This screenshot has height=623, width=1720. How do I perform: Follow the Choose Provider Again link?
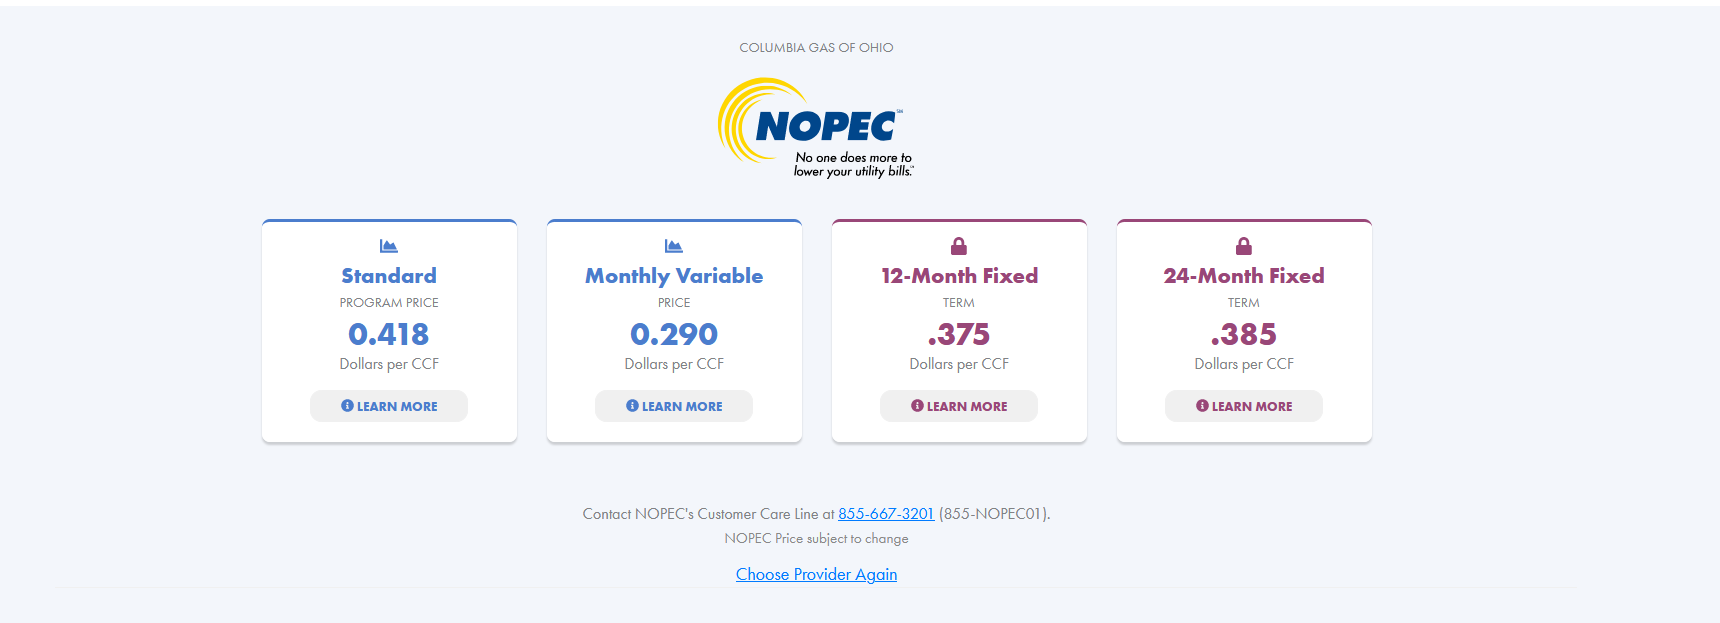[x=816, y=574]
